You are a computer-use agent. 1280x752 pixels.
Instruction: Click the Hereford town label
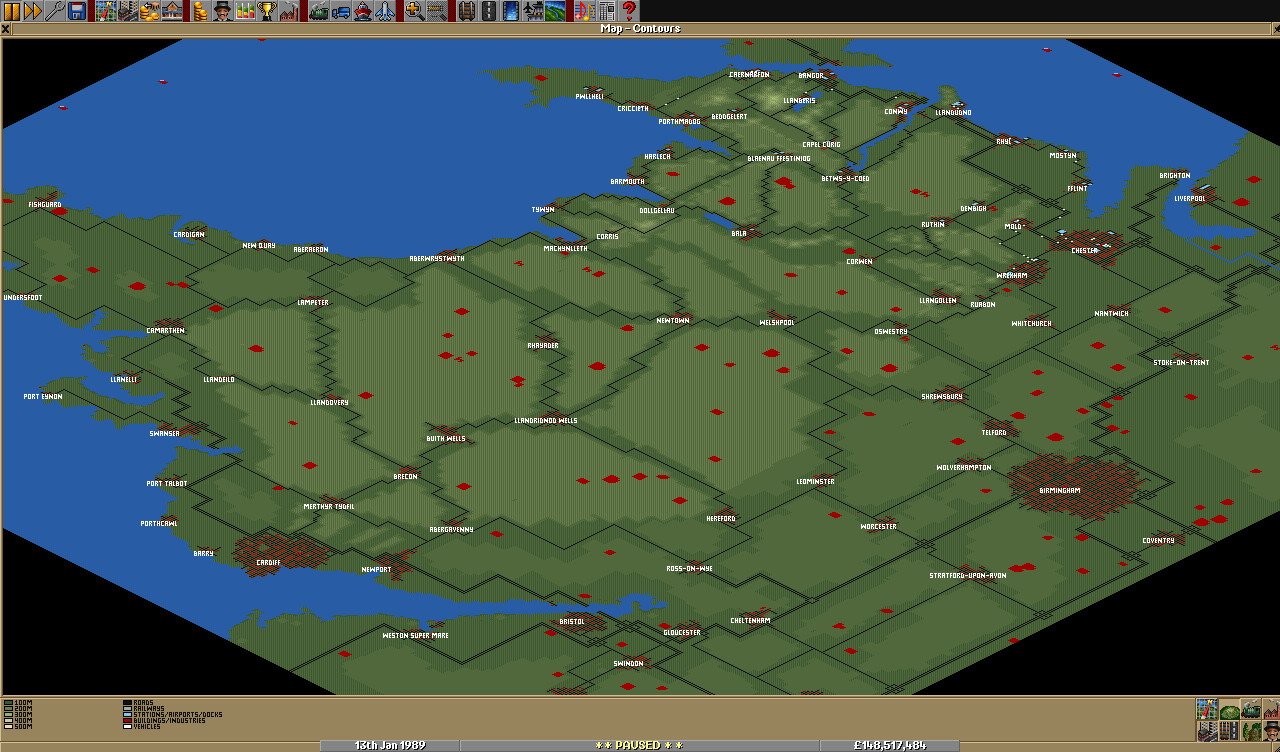point(721,519)
